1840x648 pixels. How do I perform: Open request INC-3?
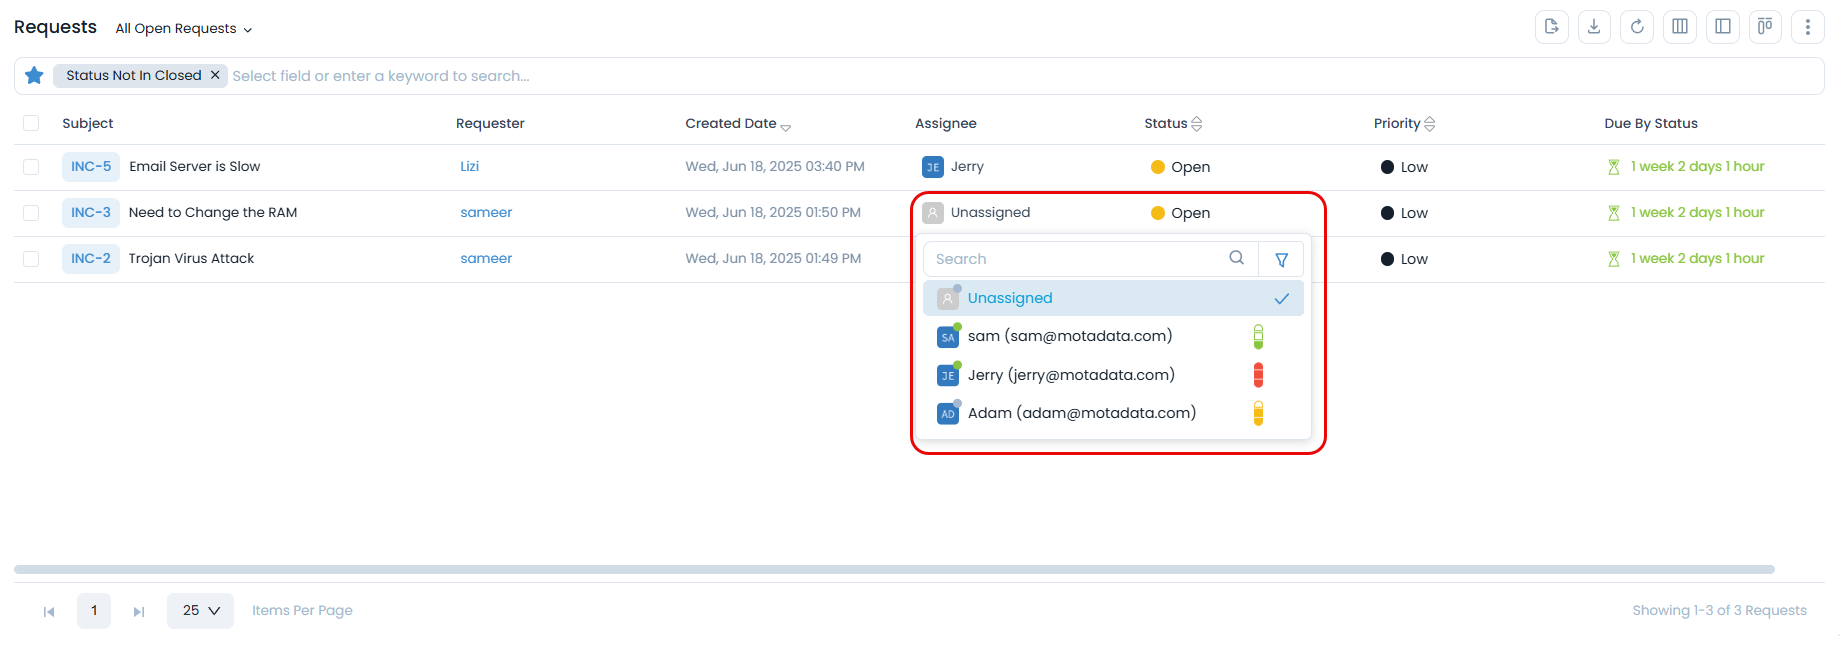(x=91, y=213)
